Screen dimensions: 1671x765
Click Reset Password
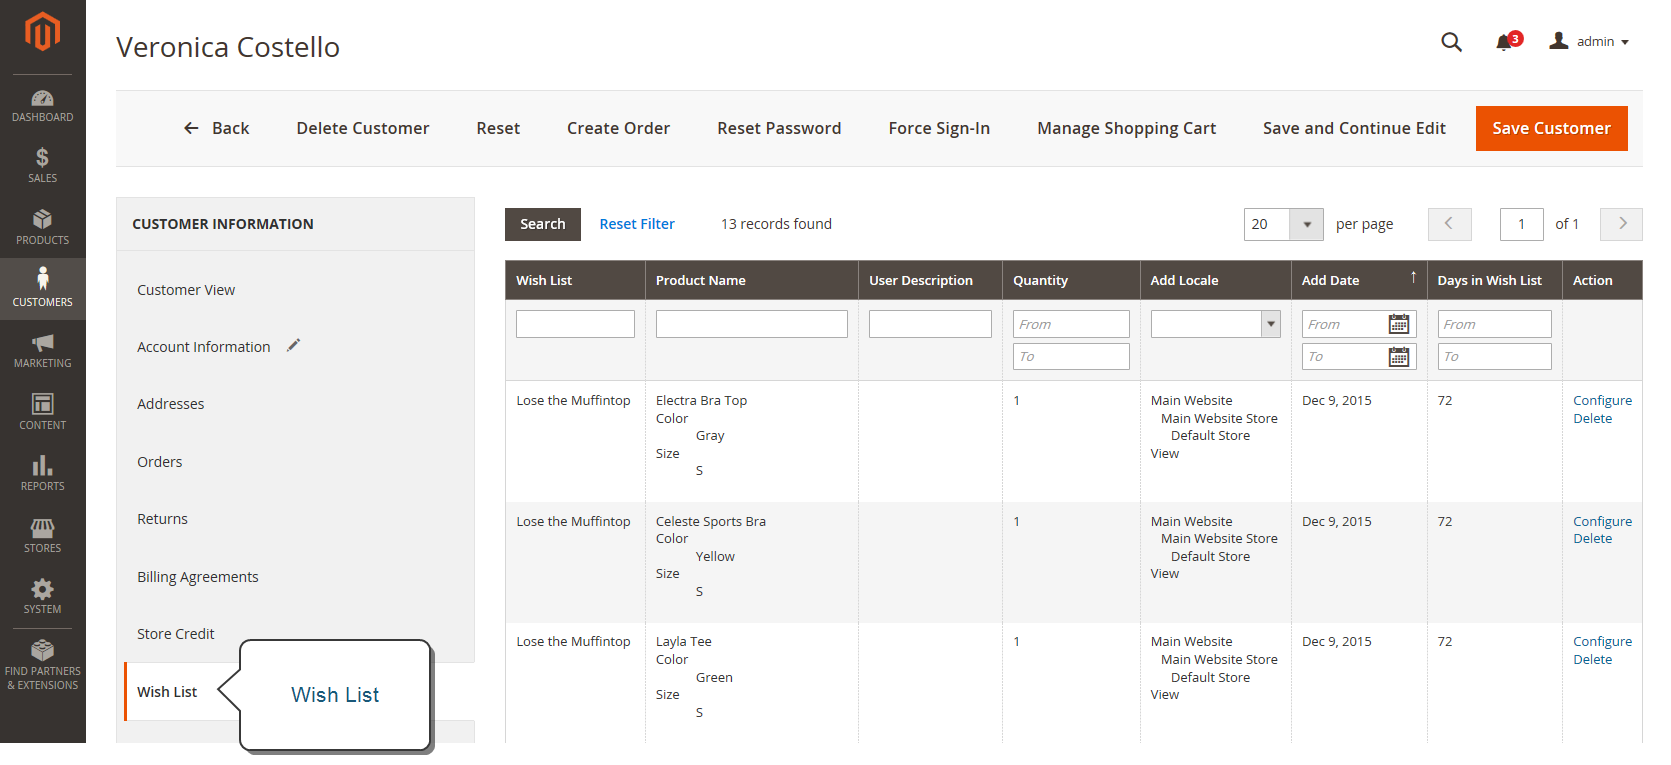point(779,128)
